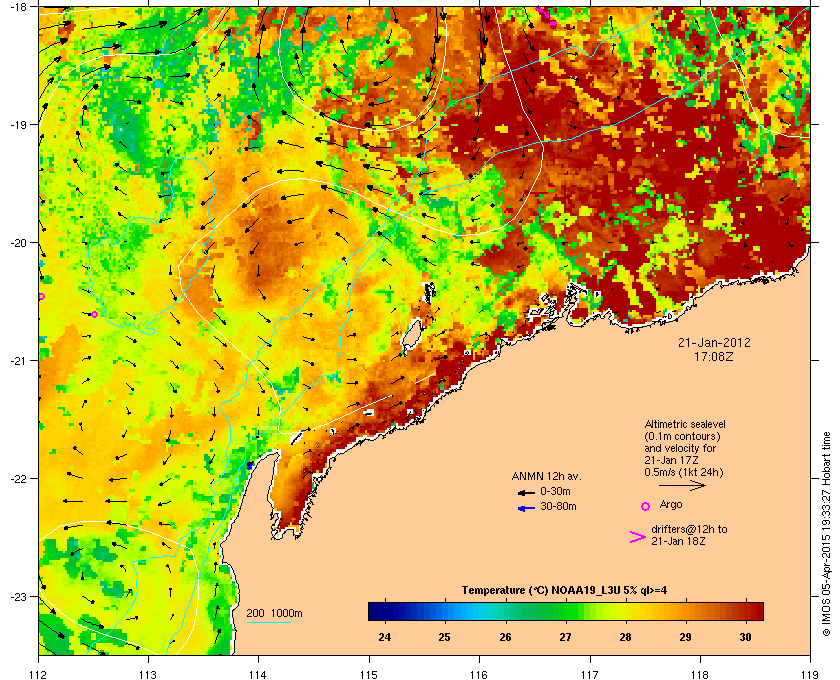Click latitude axis label -18

point(18,7)
